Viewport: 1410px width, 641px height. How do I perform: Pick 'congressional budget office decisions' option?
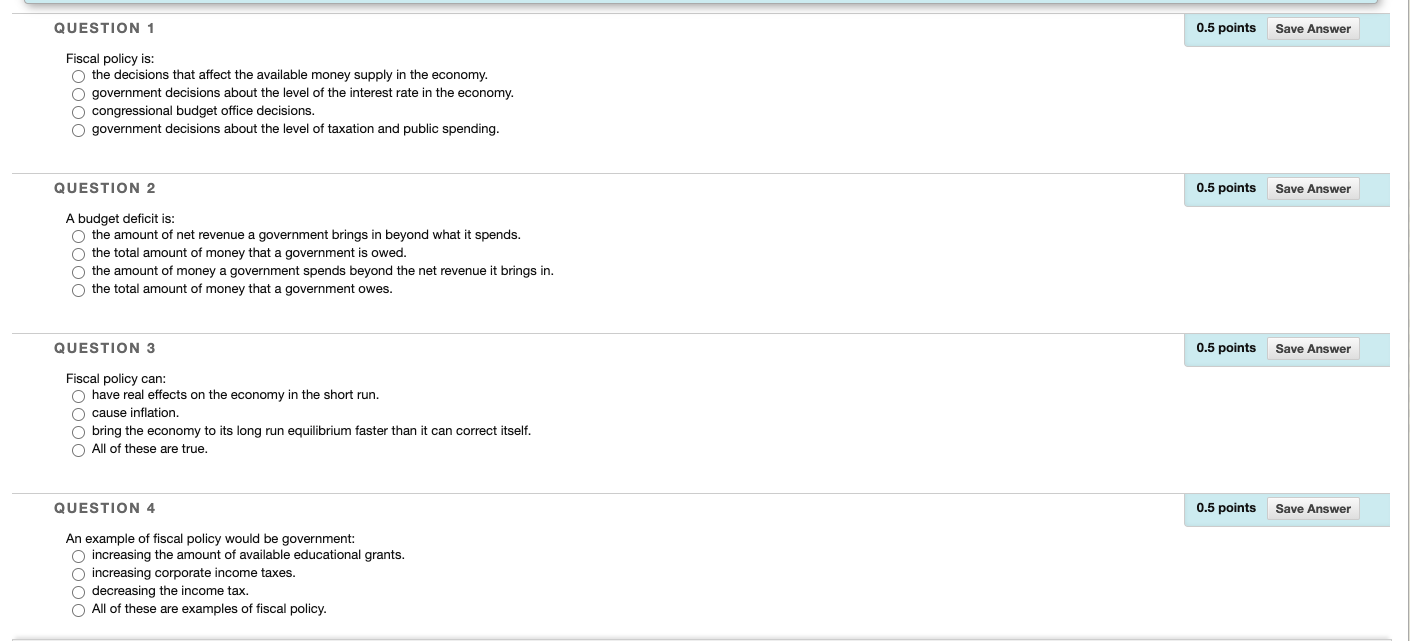click(78, 112)
